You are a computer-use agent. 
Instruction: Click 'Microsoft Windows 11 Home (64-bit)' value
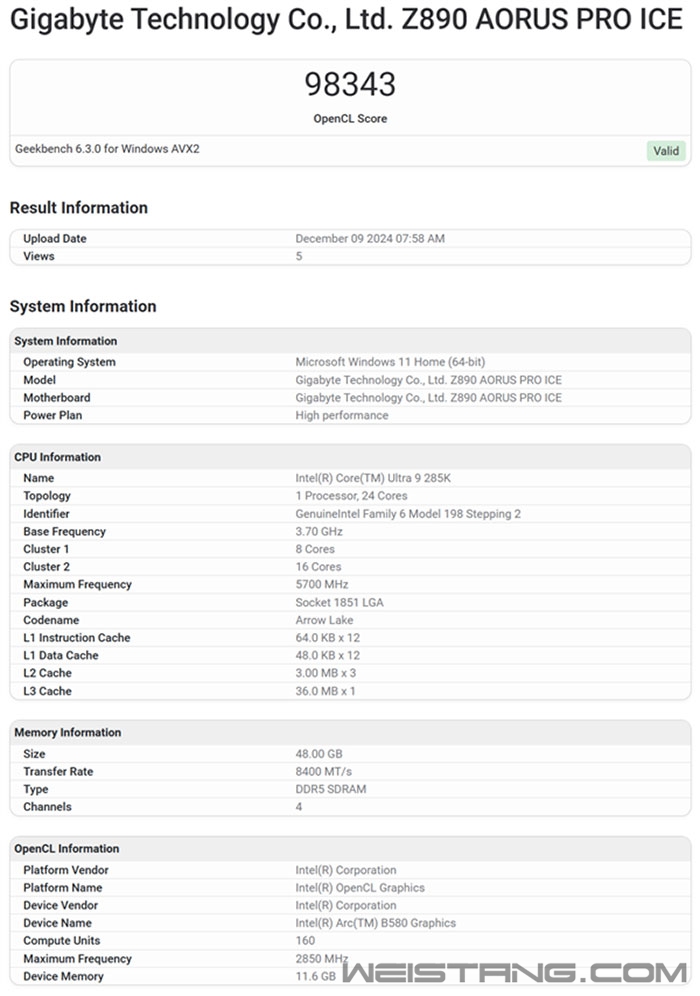pyautogui.click(x=390, y=362)
